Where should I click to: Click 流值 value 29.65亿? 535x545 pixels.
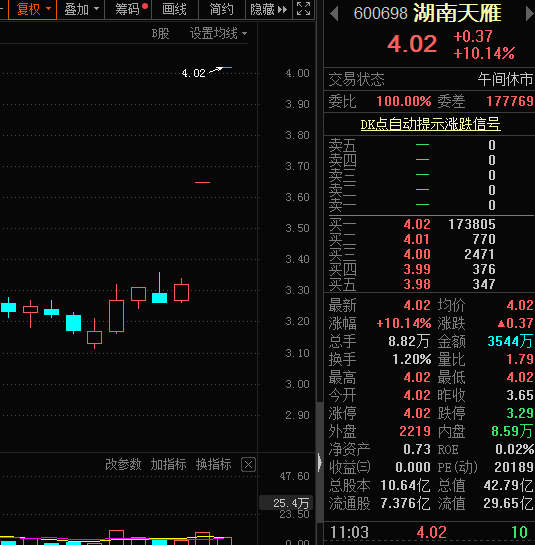pyautogui.click(x=508, y=503)
